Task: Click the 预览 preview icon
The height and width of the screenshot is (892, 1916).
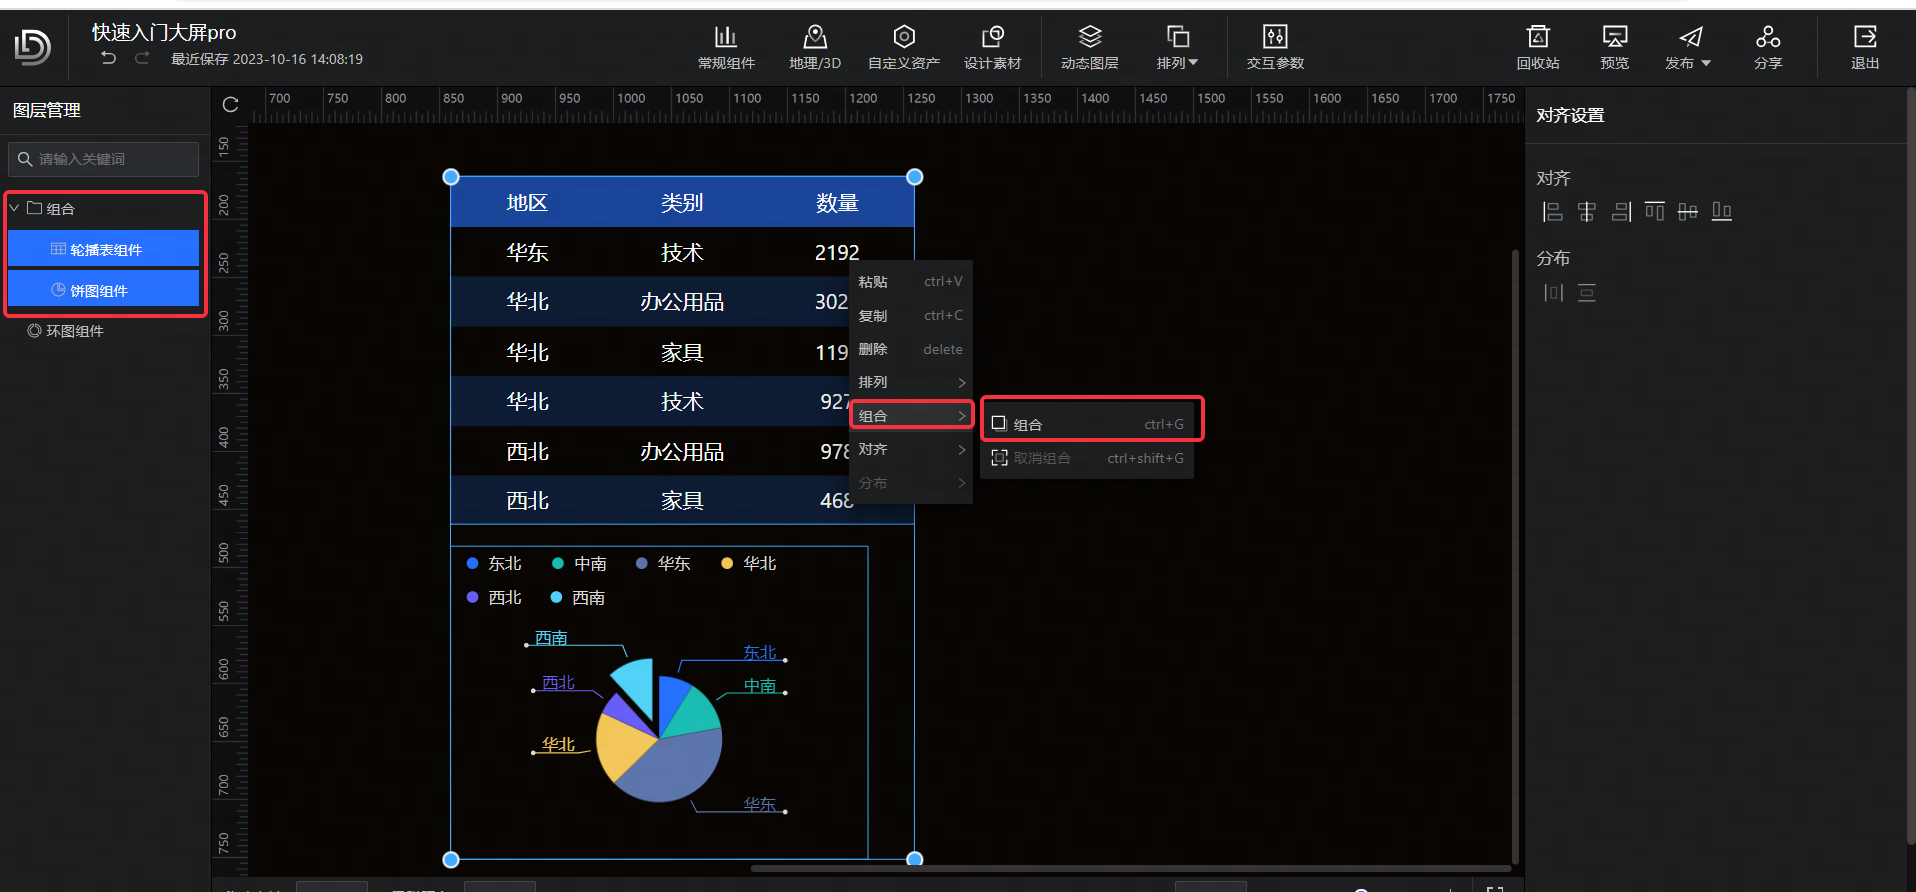Action: (x=1614, y=47)
